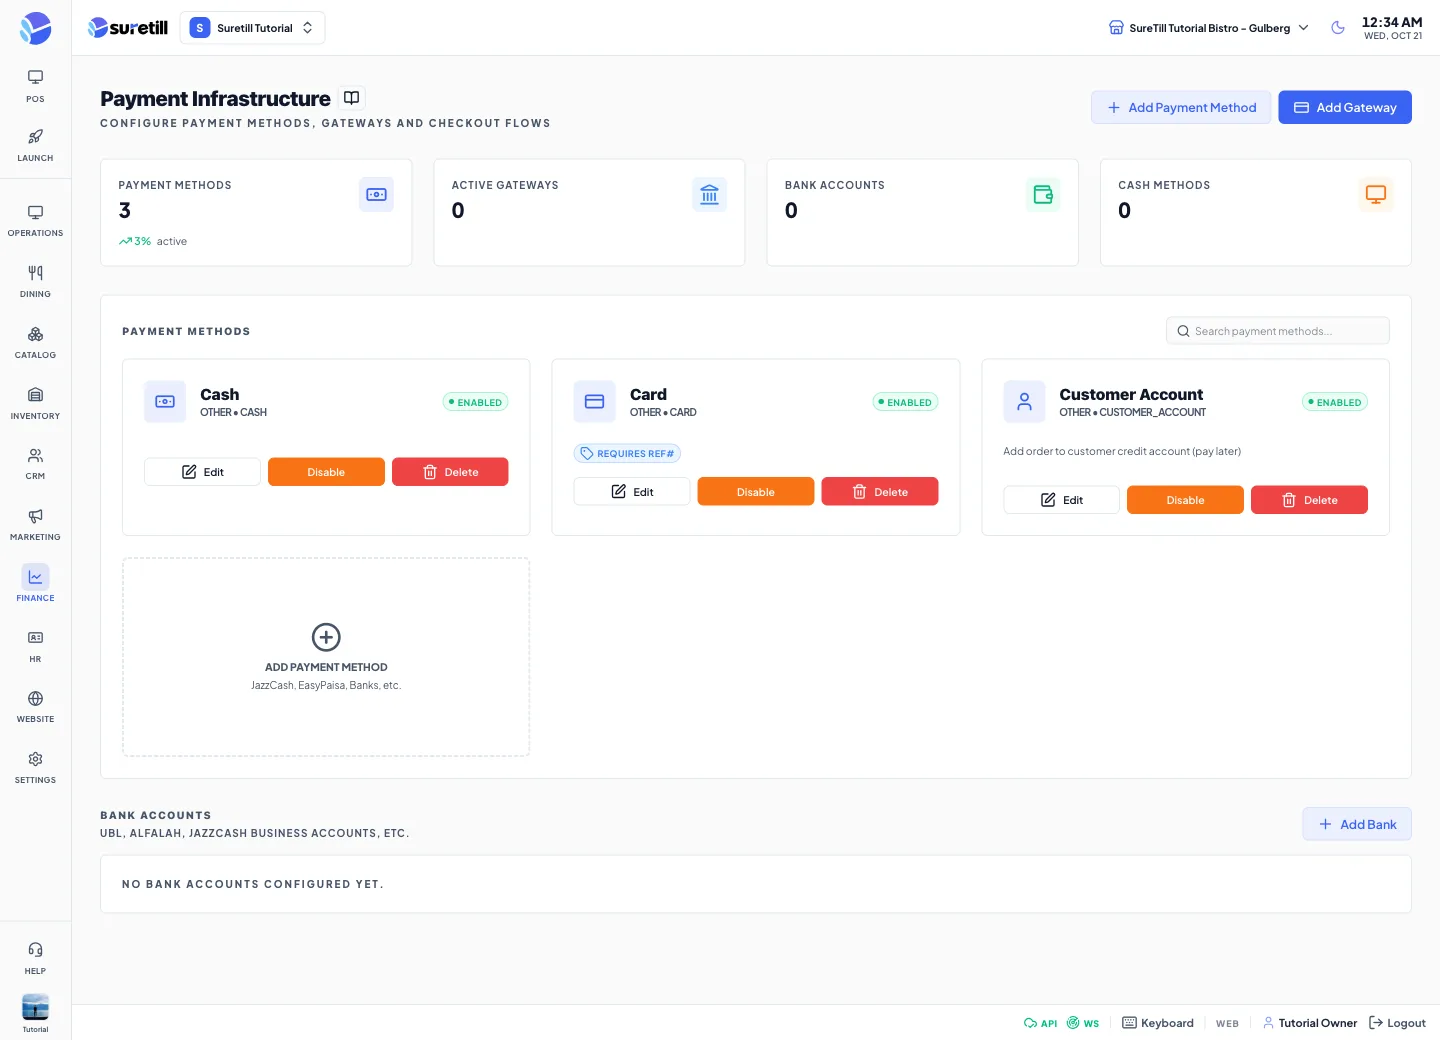1440x1040 pixels.
Task: Open the Catalog section
Action: (x=35, y=343)
